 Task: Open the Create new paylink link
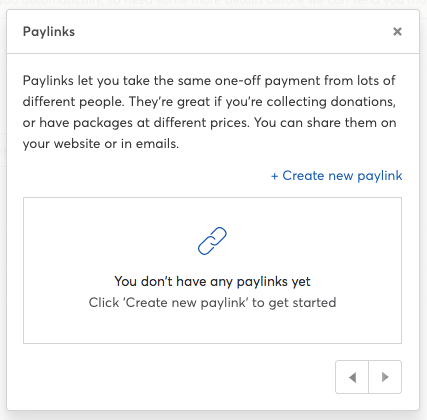point(337,176)
